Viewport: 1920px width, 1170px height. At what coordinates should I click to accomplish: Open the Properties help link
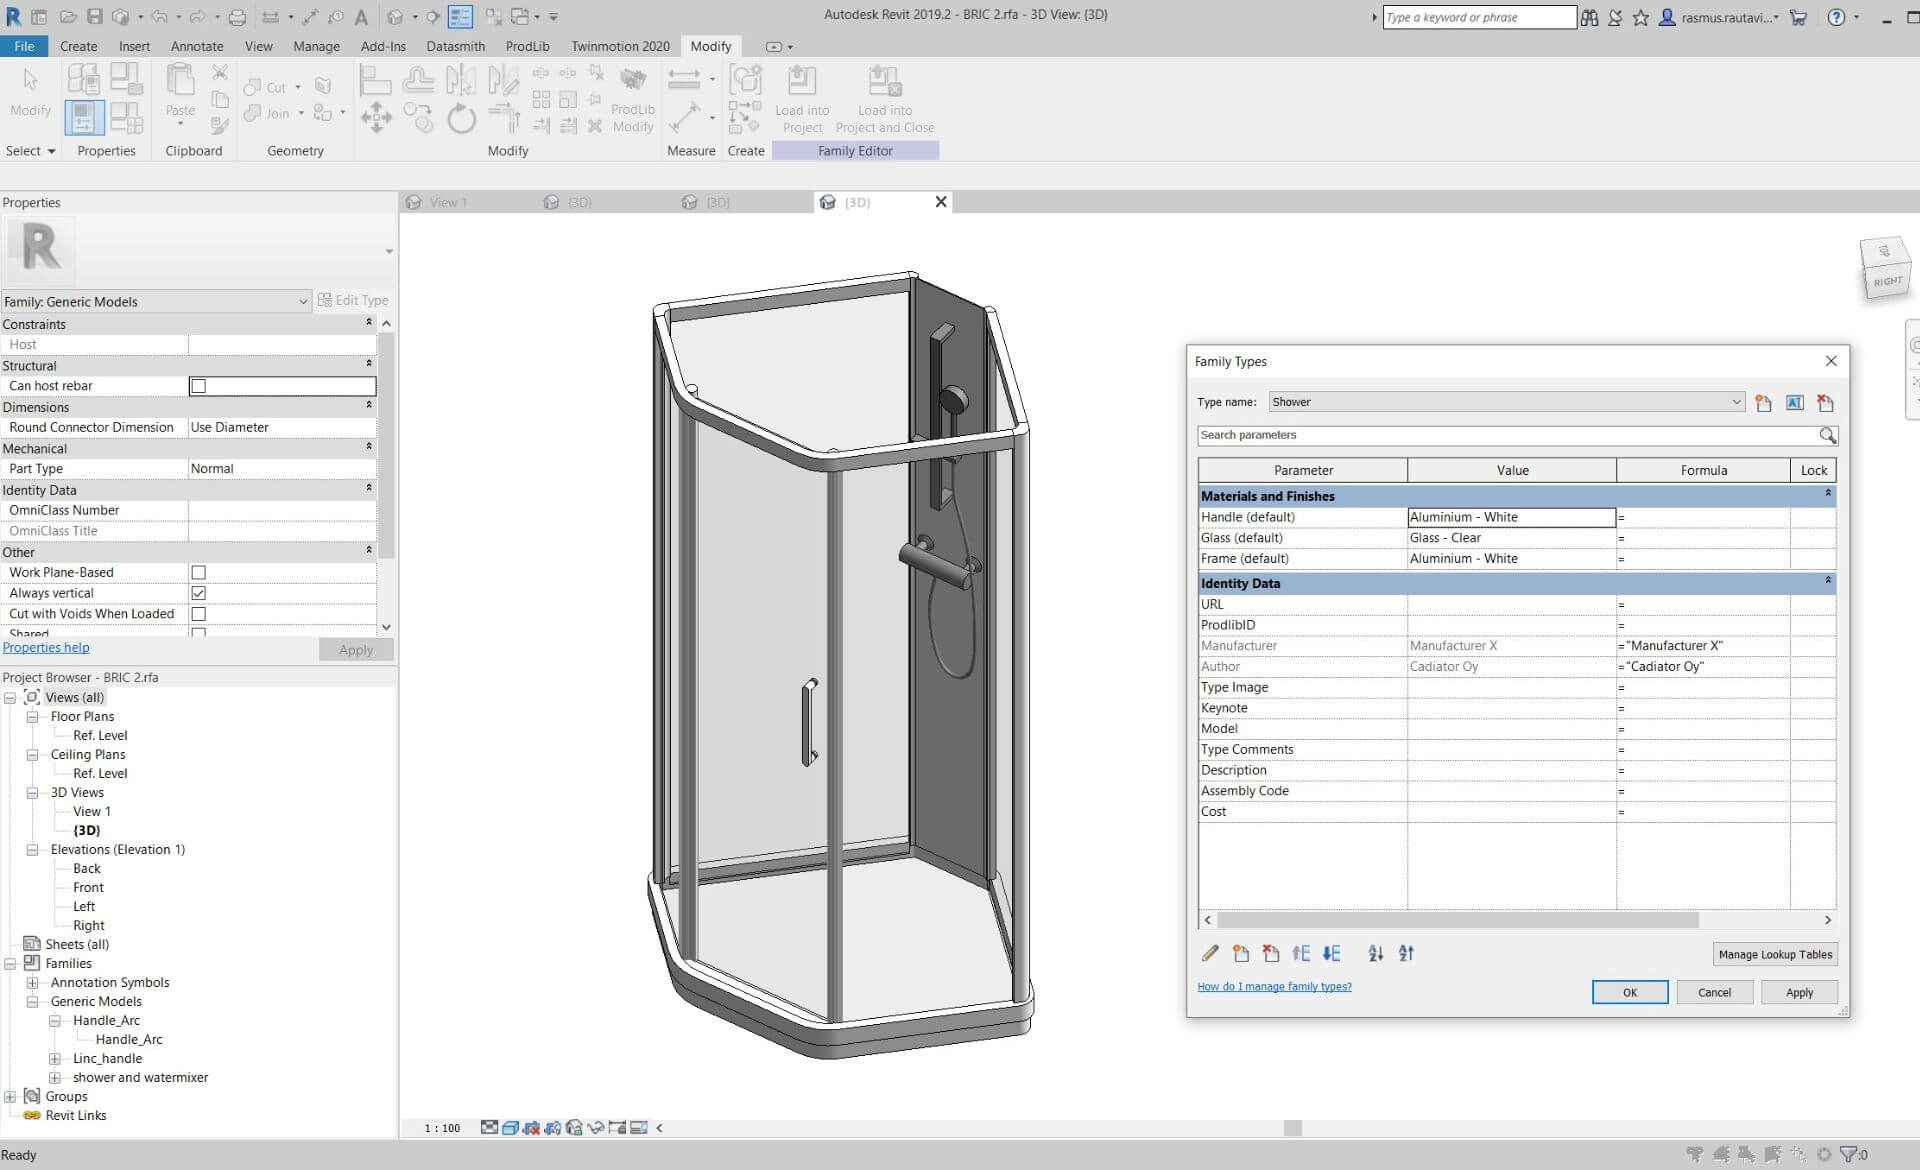46,647
